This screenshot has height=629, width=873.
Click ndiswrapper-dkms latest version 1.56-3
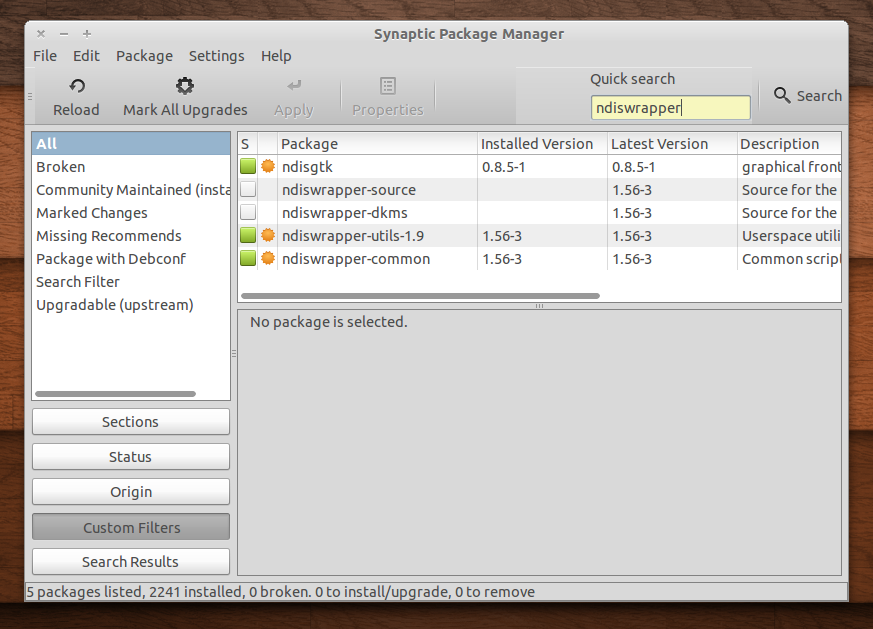pyautogui.click(x=632, y=213)
